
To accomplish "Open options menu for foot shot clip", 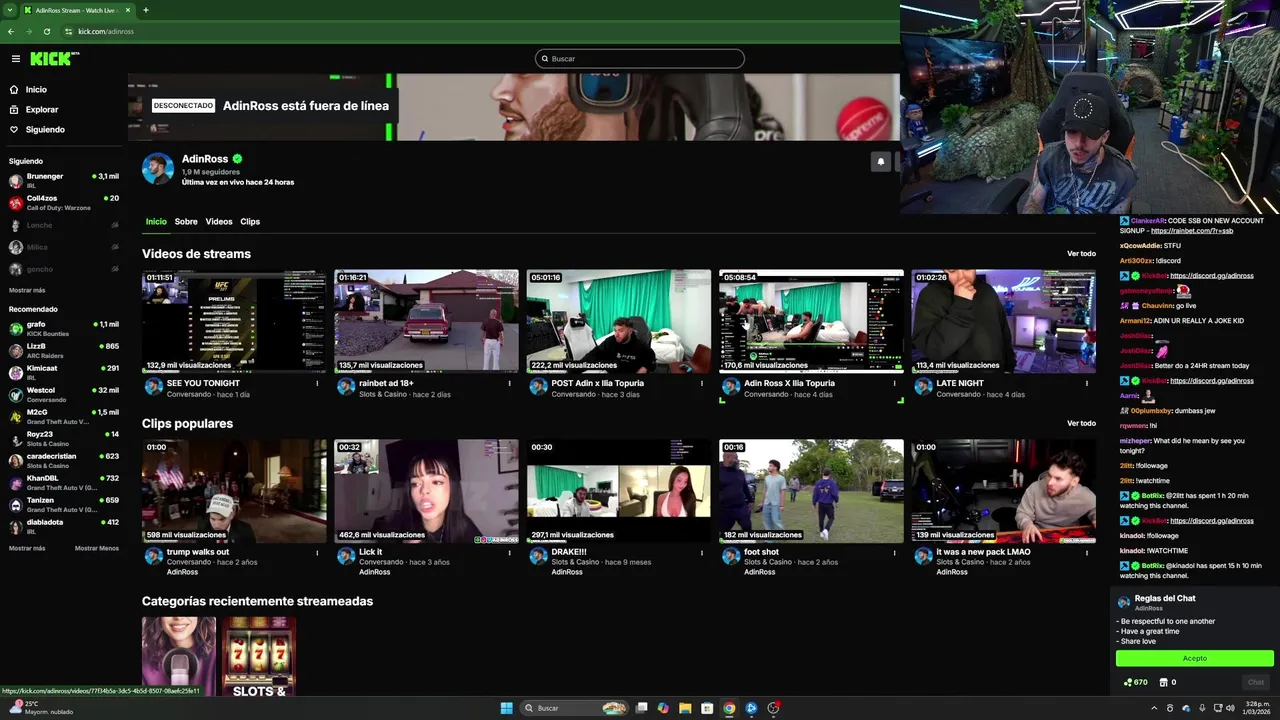I will pos(894,552).
